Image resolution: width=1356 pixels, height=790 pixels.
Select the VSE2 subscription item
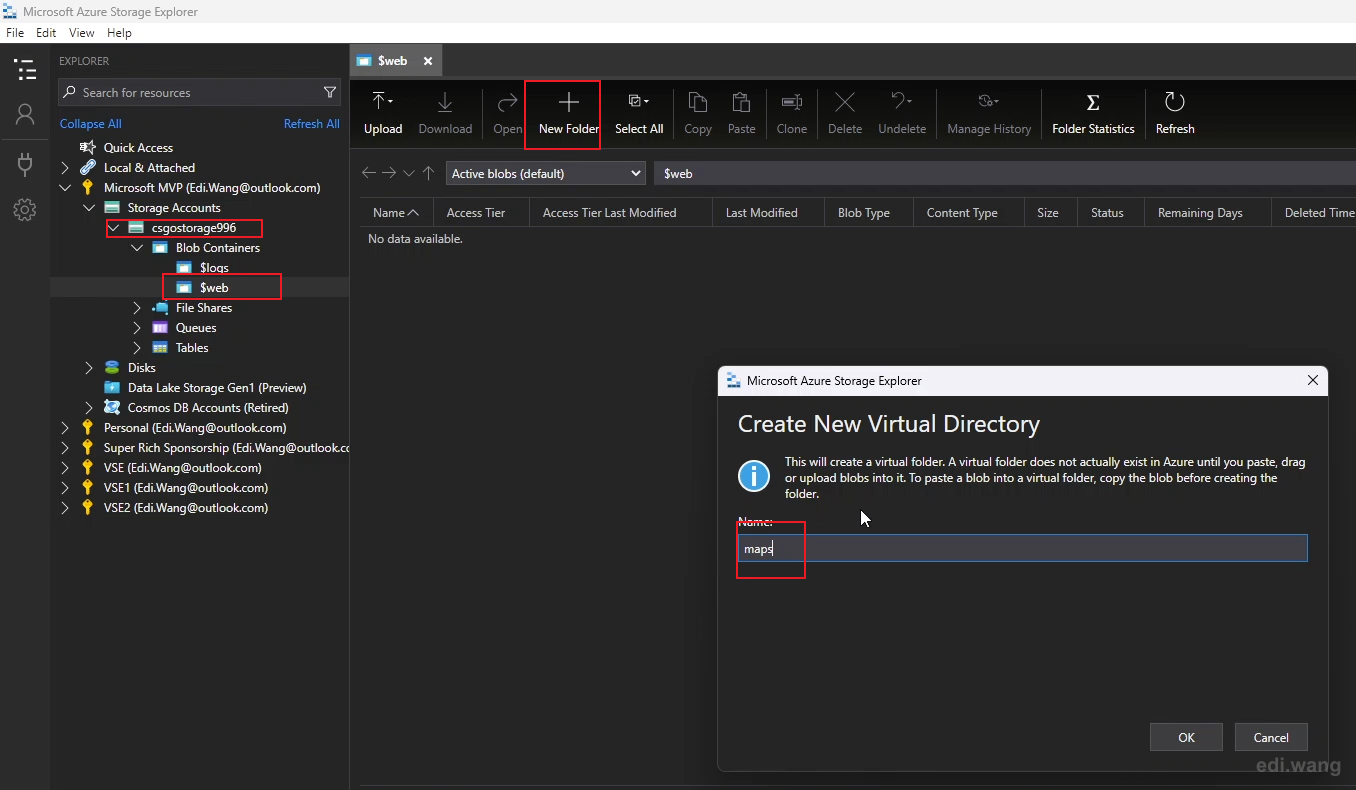[186, 508]
